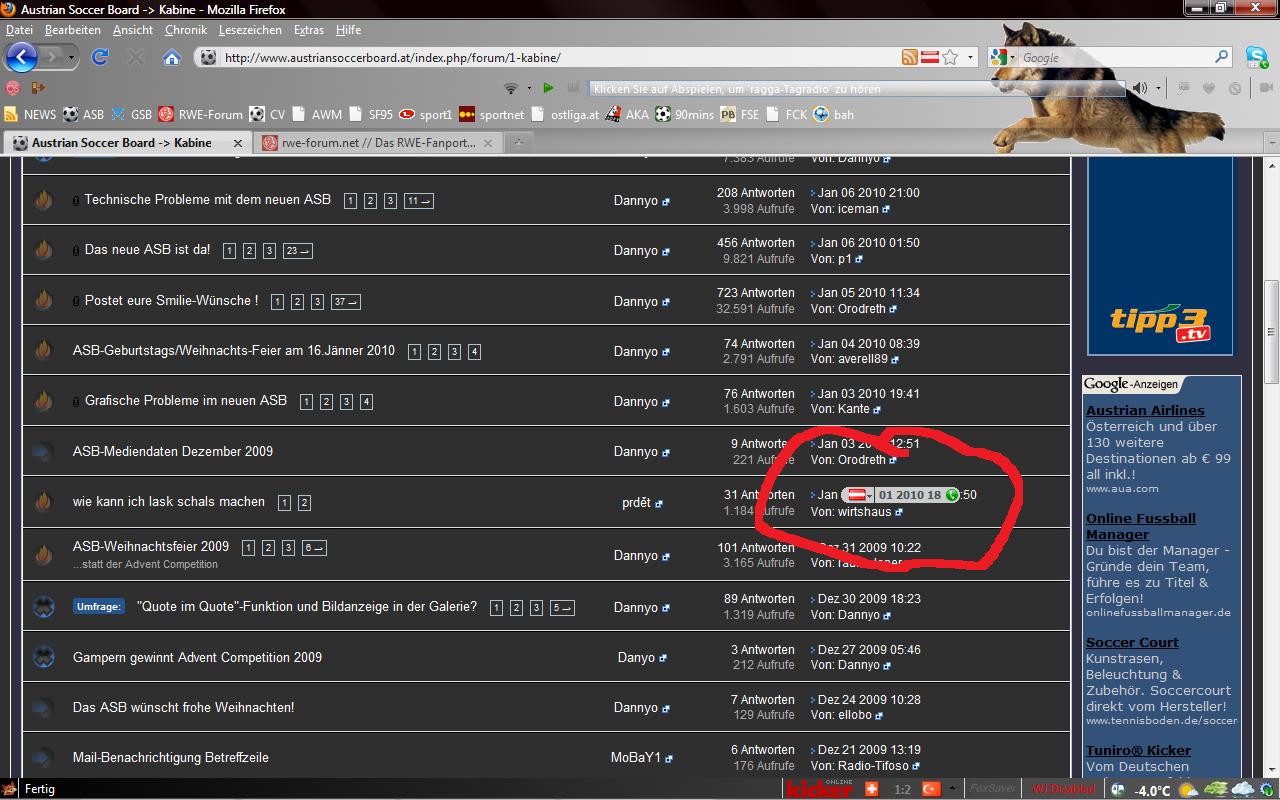Click the -4.0°C weather temperature in status bar
The height and width of the screenshot is (800, 1280).
pos(1153,790)
